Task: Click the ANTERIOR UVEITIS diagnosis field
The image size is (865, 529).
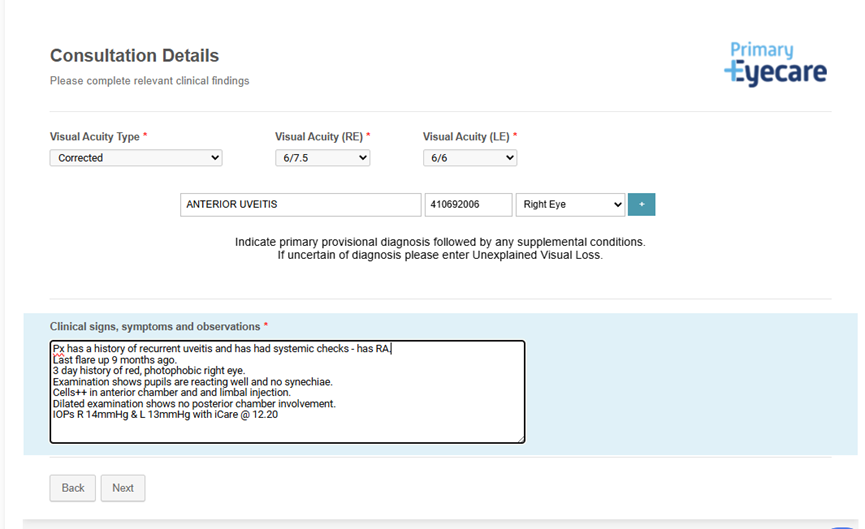Action: click(301, 205)
